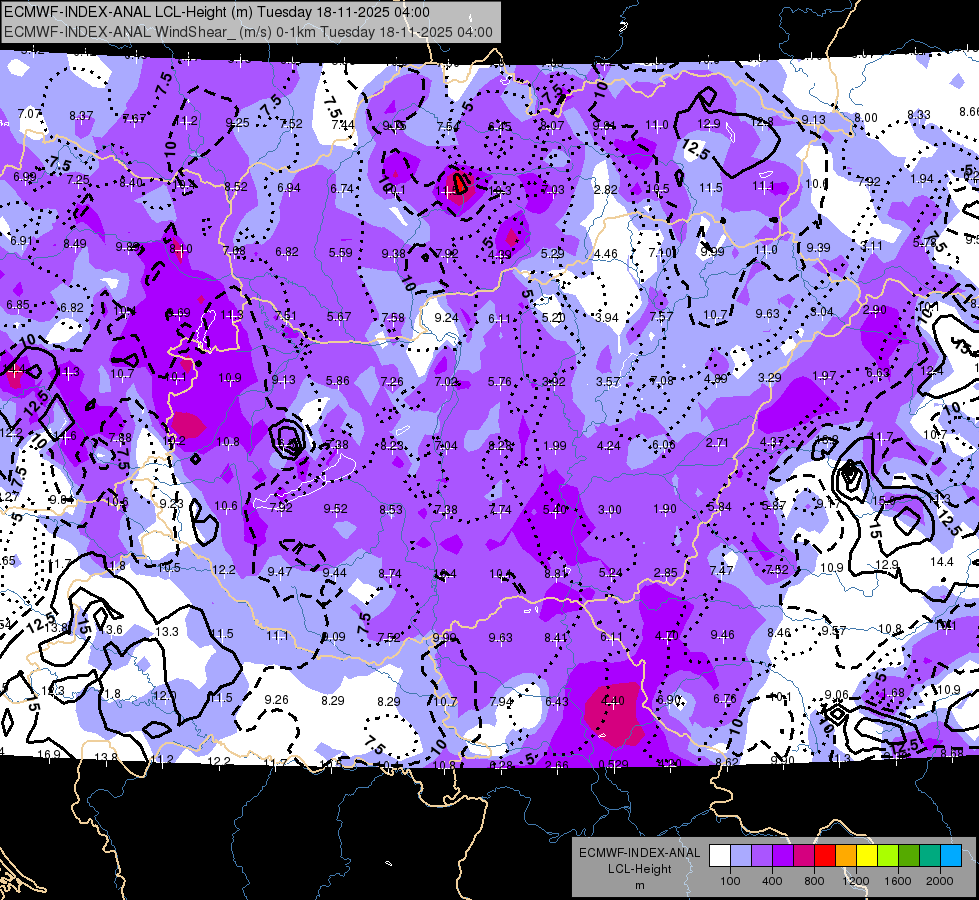Click the map value 8.74

click(x=390, y=573)
